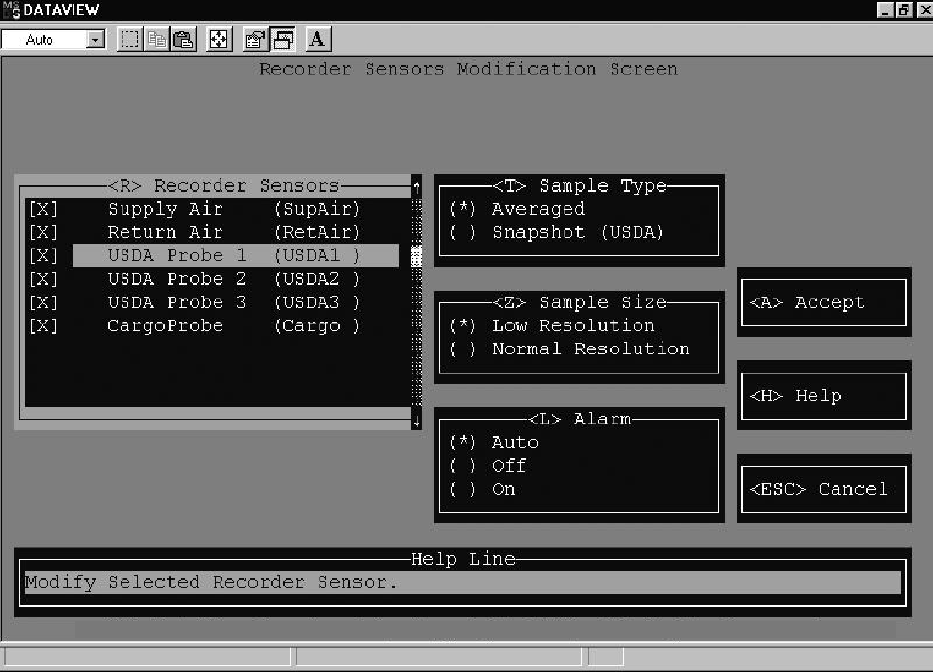This screenshot has height=672, width=933.
Task: Select the CargoProbe (Cargo) row
Action: 234,326
